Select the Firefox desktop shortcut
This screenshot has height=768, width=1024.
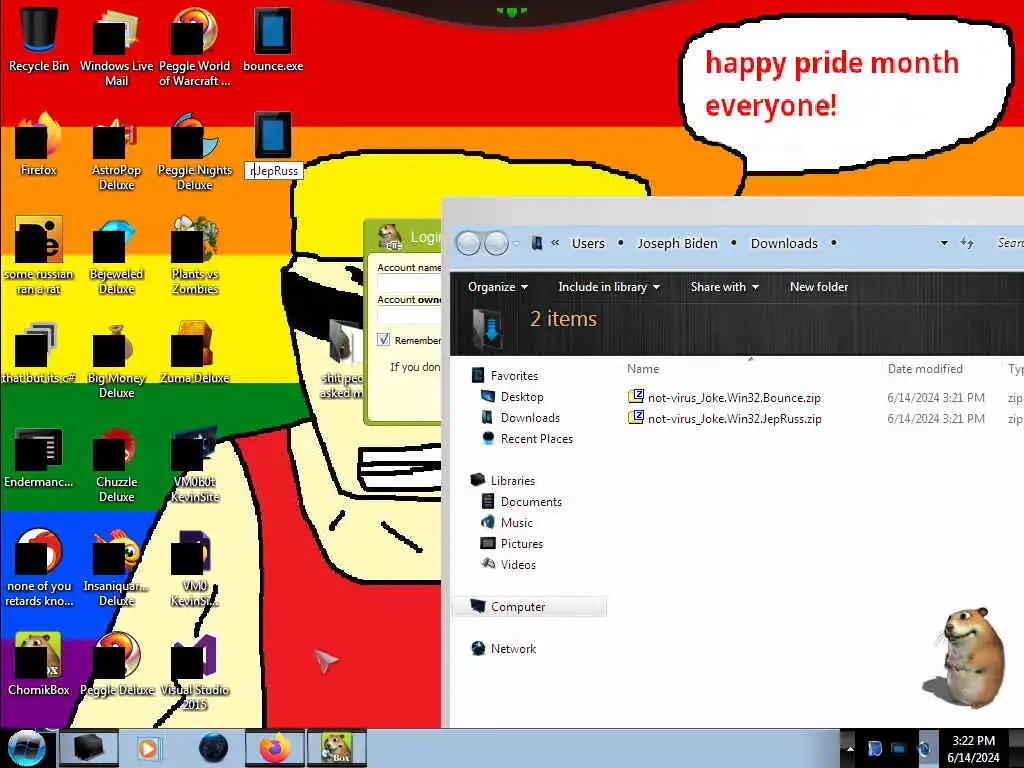pyautogui.click(x=39, y=144)
